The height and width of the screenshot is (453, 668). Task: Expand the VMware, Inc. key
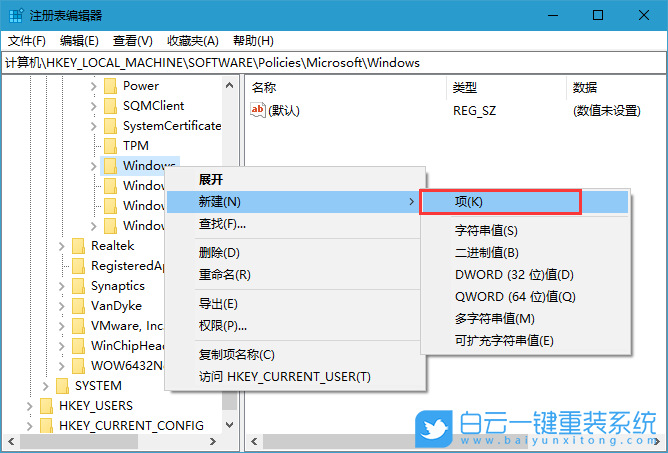[x=62, y=326]
